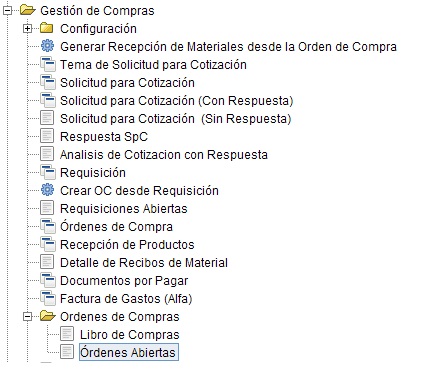Click the report icon next to Libro de Compras
Viewport: 424px width, 379px height.
[x=67, y=334]
